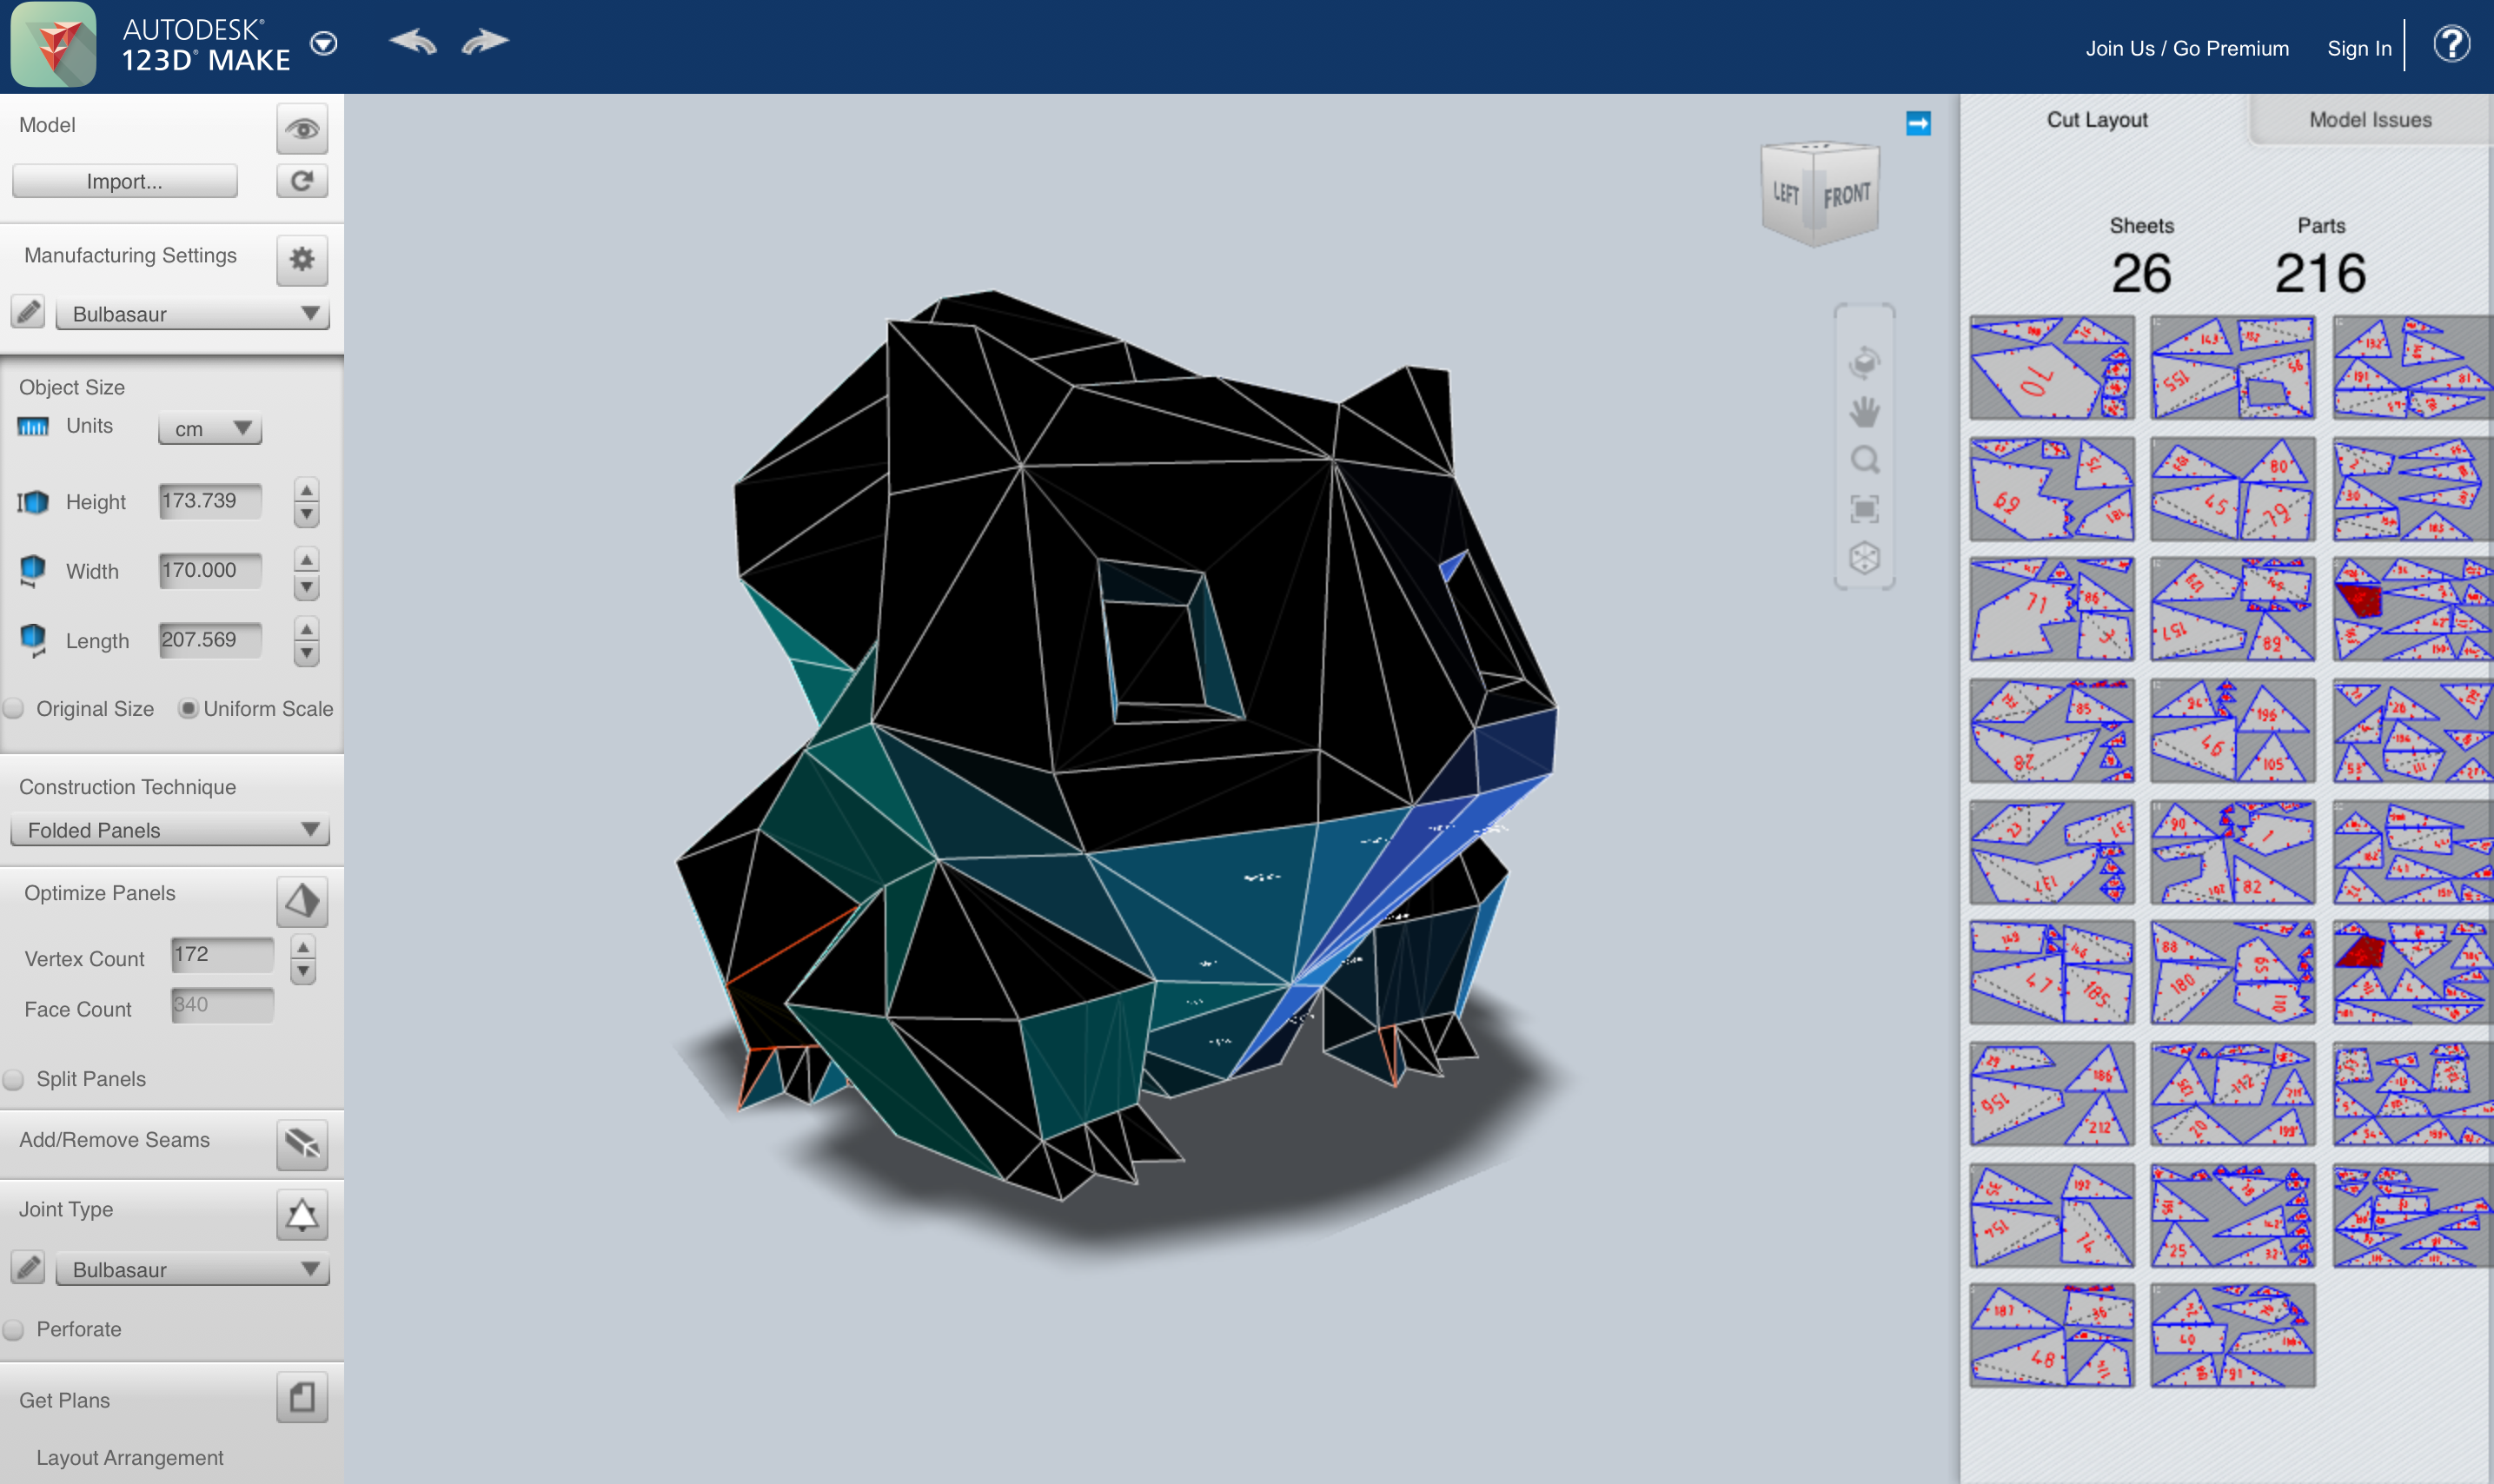Image resolution: width=2494 pixels, height=1484 pixels.
Task: Open the Joint Type icon
Action: pos(302,1214)
